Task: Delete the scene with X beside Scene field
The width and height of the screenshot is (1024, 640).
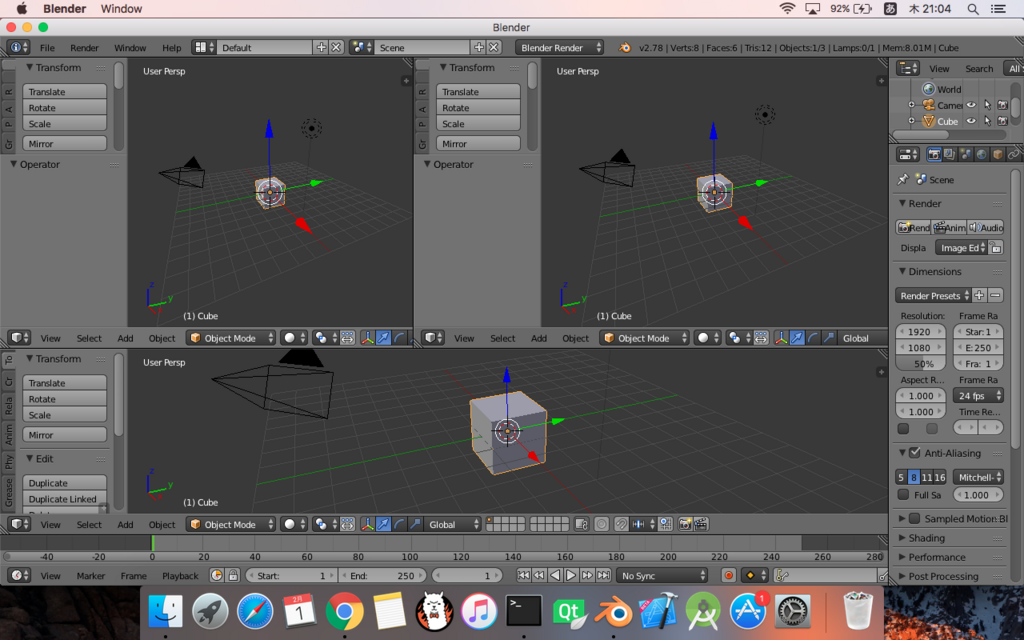Action: point(494,48)
